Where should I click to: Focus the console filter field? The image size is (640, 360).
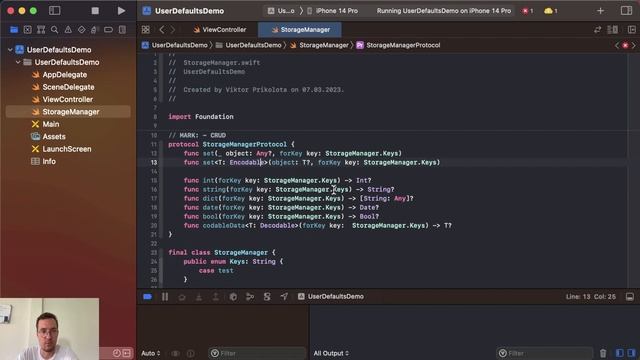coord(544,353)
